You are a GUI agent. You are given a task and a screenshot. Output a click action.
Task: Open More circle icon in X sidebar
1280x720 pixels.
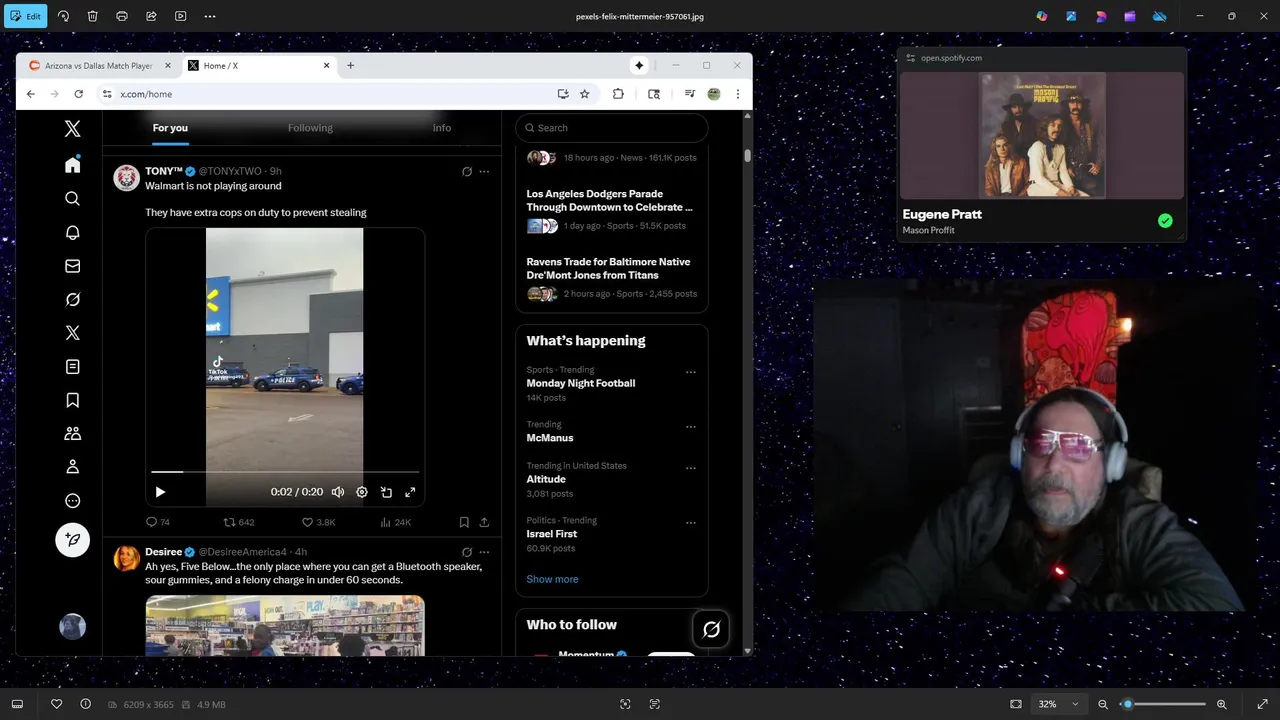tap(72, 501)
